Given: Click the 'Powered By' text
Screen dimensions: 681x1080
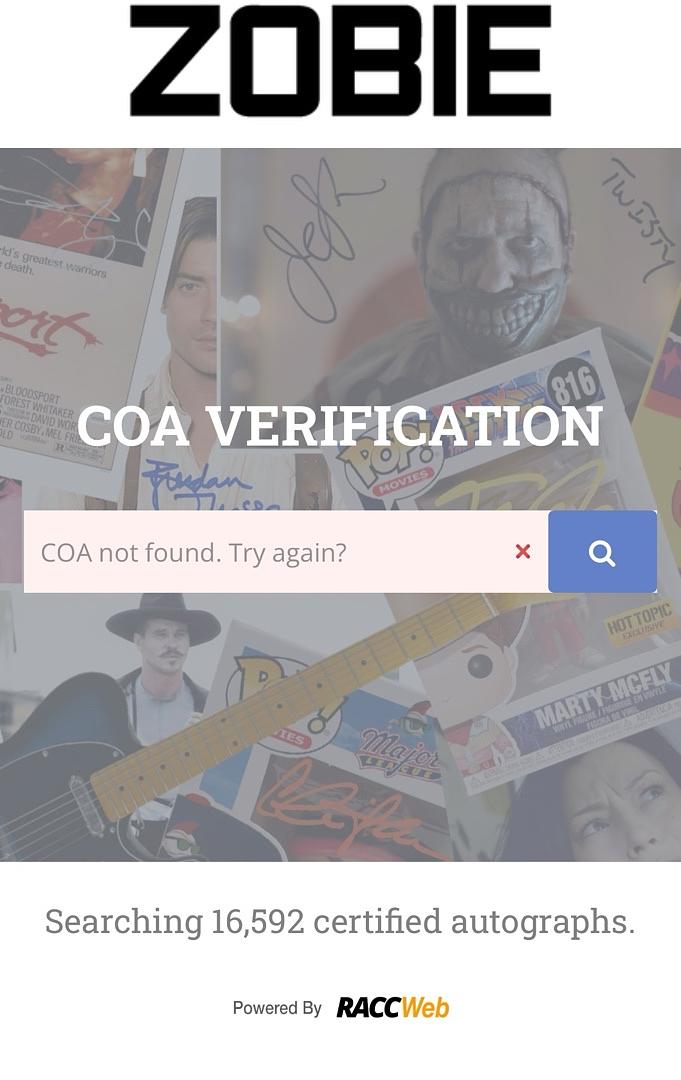Looking at the screenshot, I should click(x=277, y=1008).
